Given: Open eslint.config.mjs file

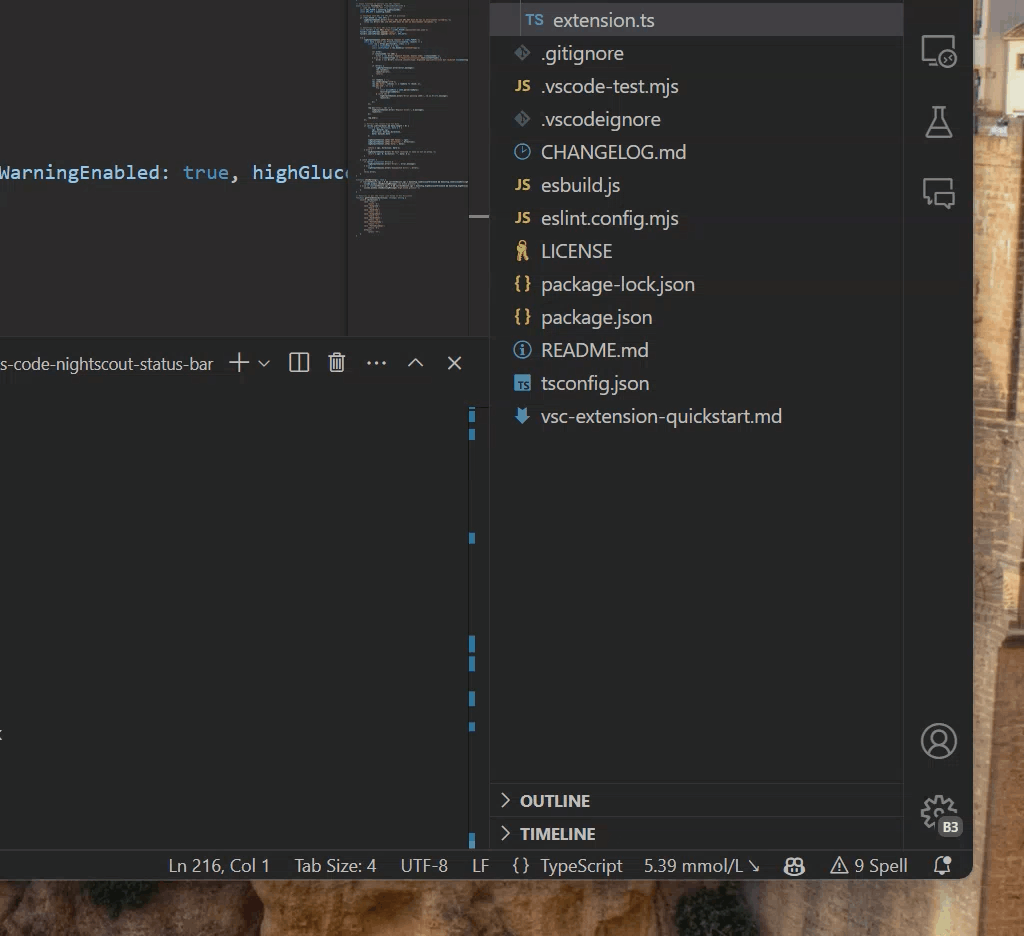Looking at the screenshot, I should click(696, 218).
